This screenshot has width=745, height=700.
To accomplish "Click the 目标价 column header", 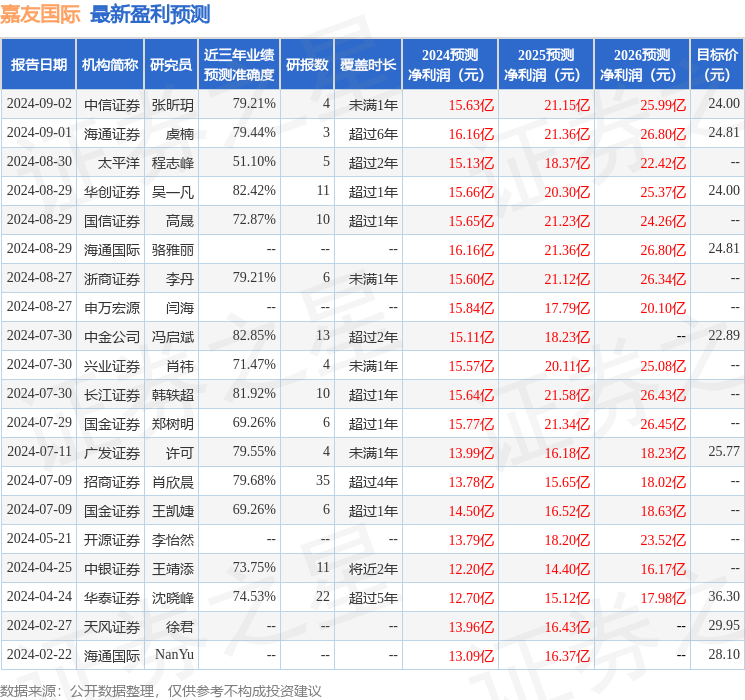I will 717,64.
